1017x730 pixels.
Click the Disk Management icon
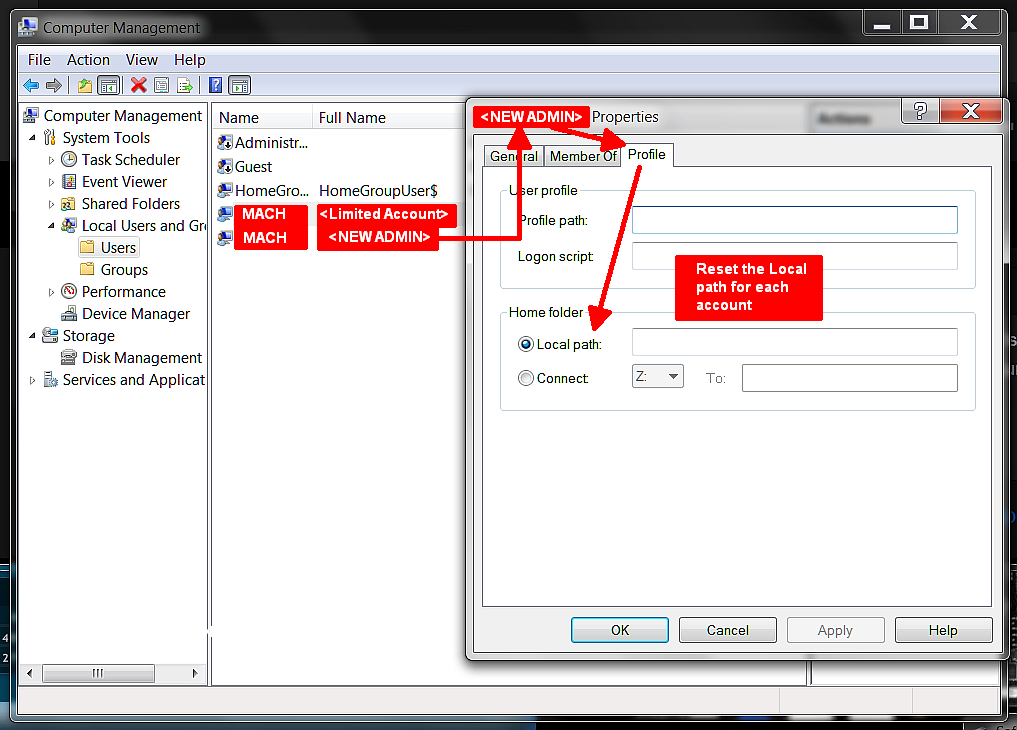coord(69,357)
